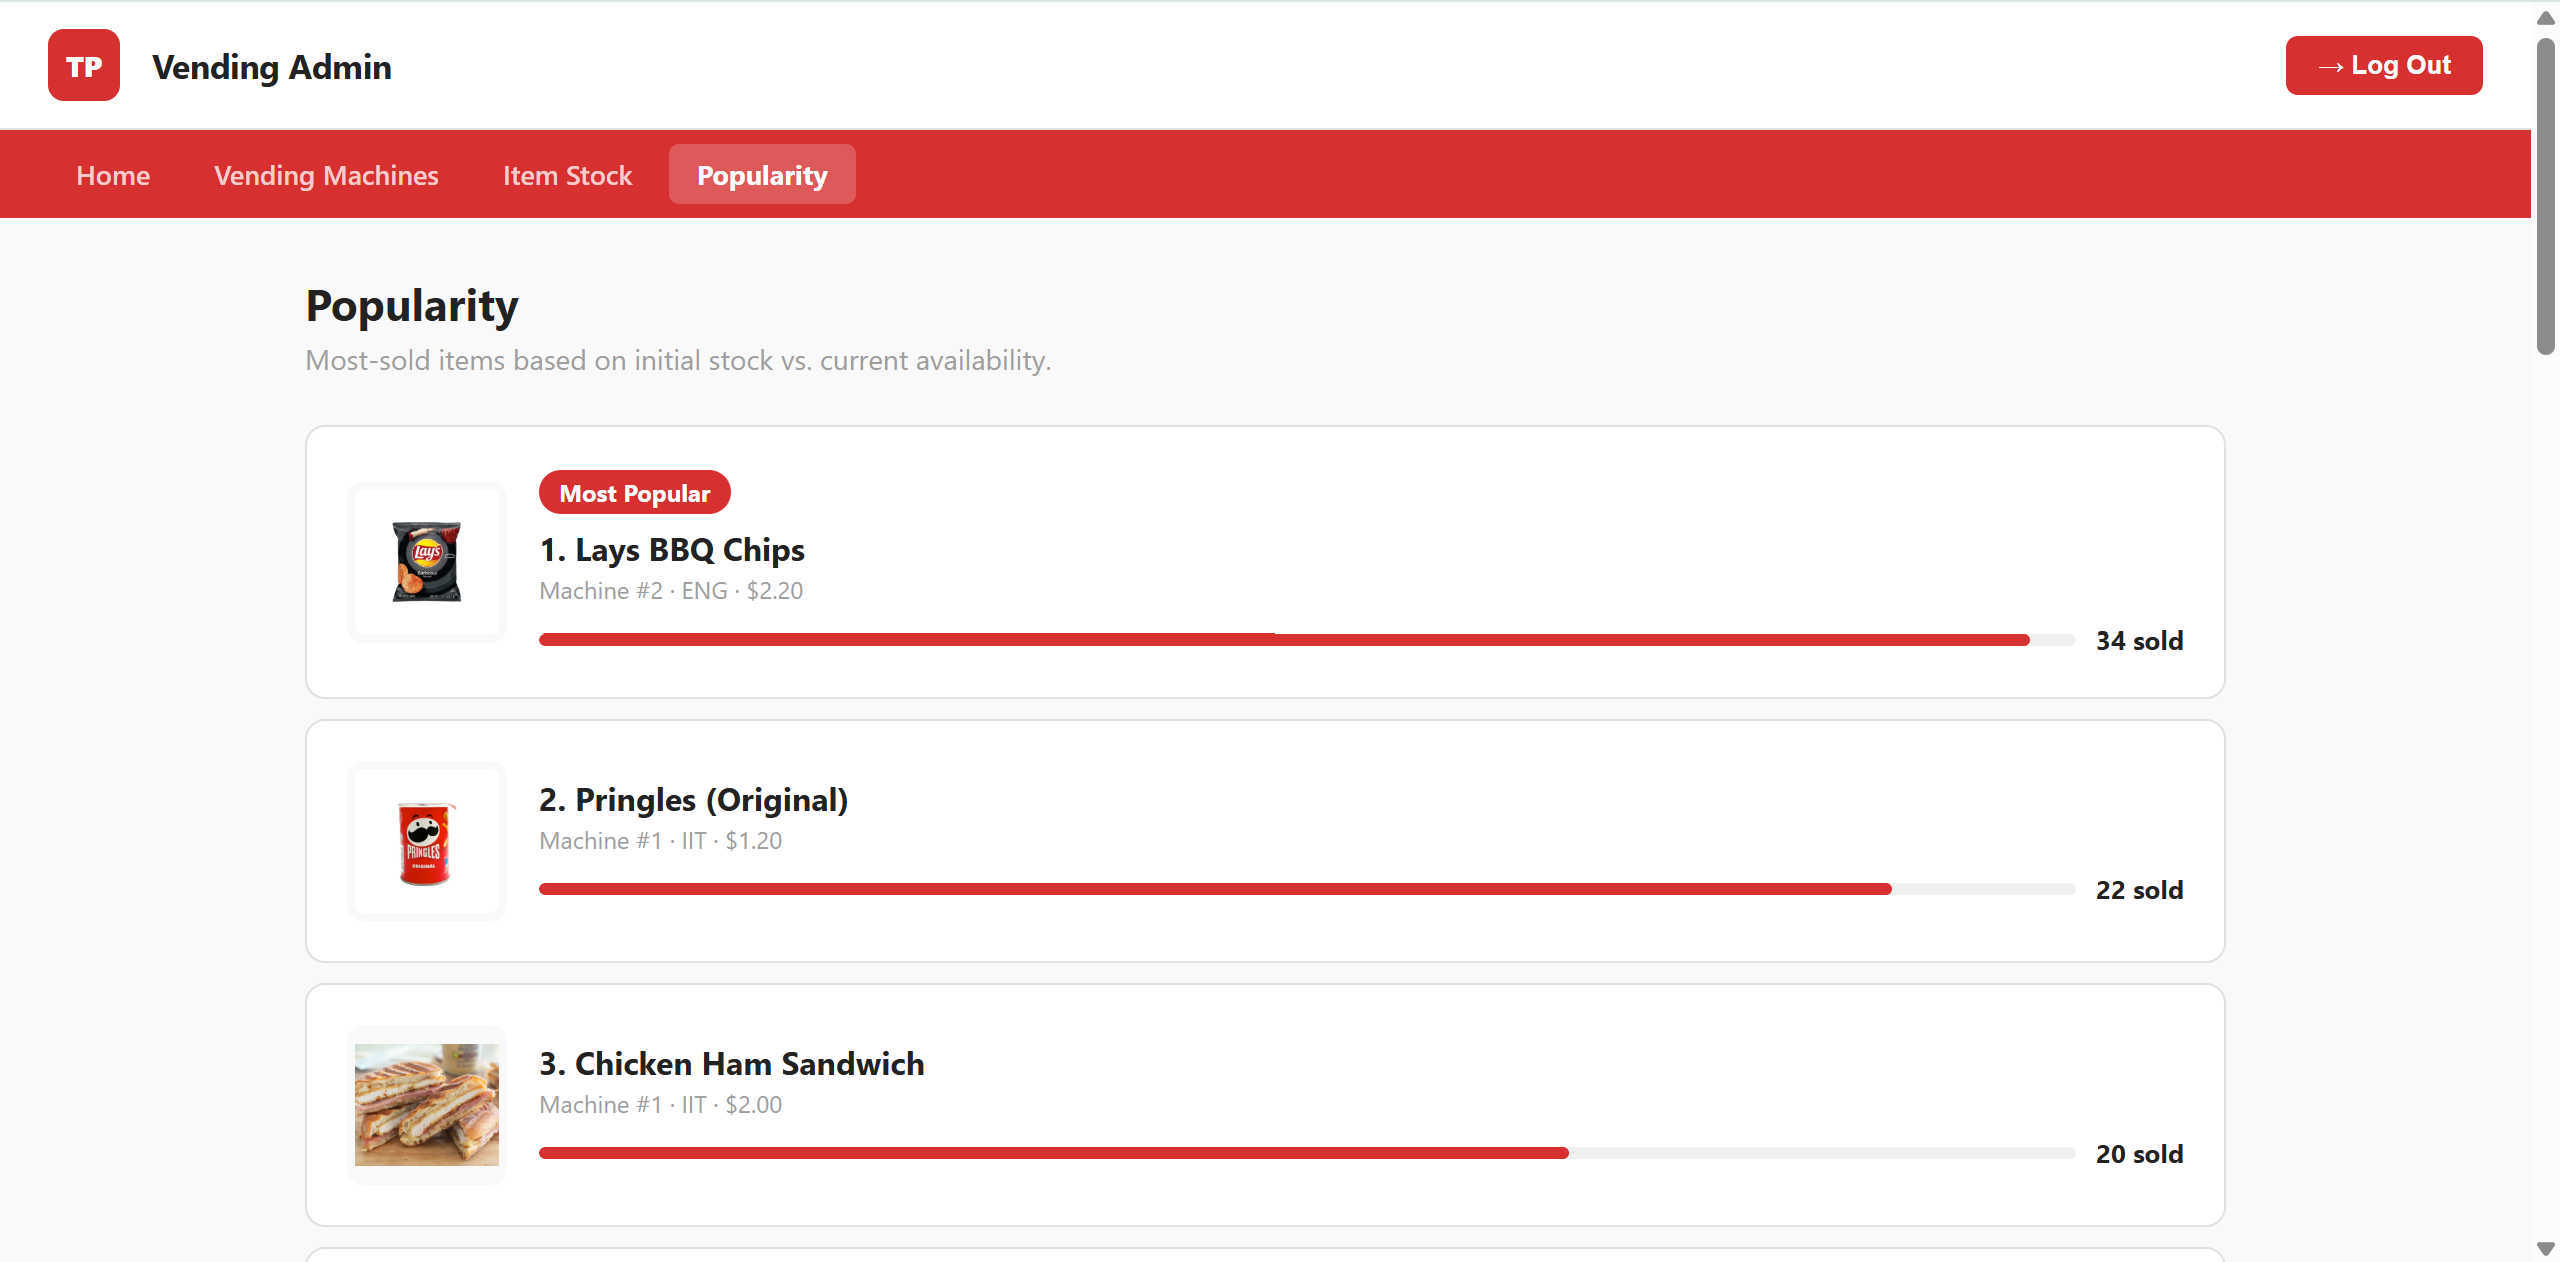Click the Chicken Ham Sandwich title

[732, 1064]
